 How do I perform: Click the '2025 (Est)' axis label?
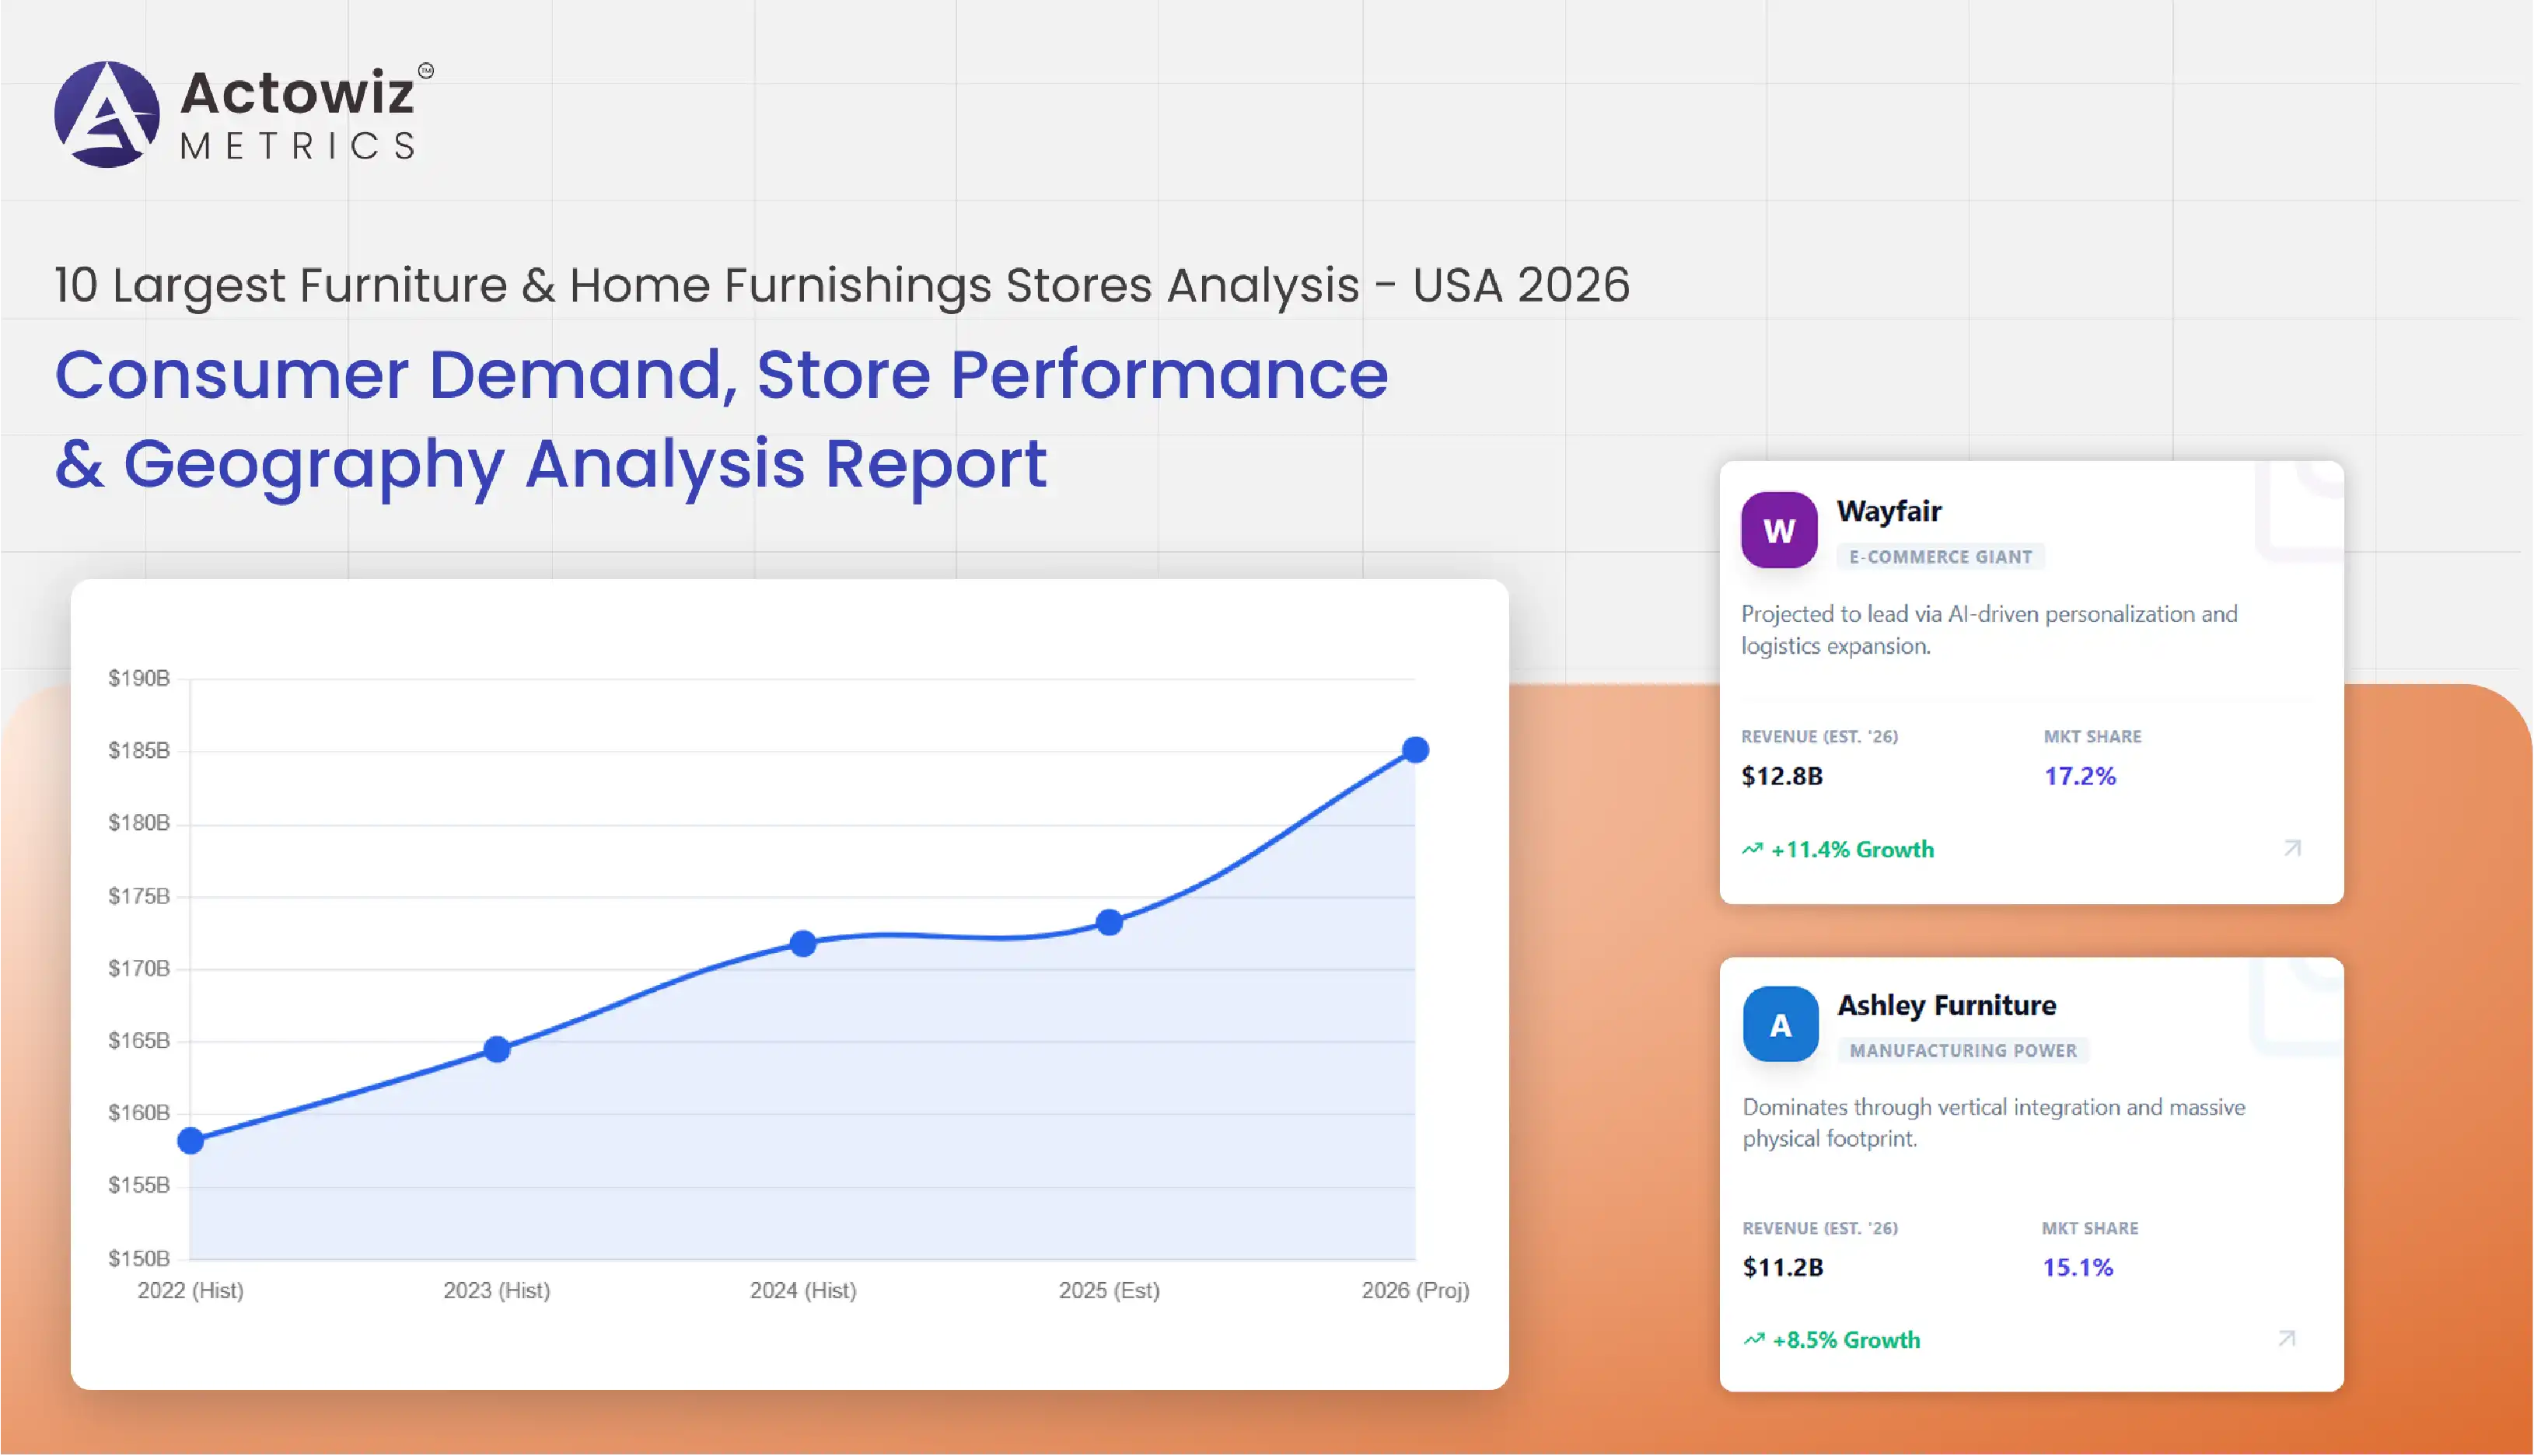1109,1291
